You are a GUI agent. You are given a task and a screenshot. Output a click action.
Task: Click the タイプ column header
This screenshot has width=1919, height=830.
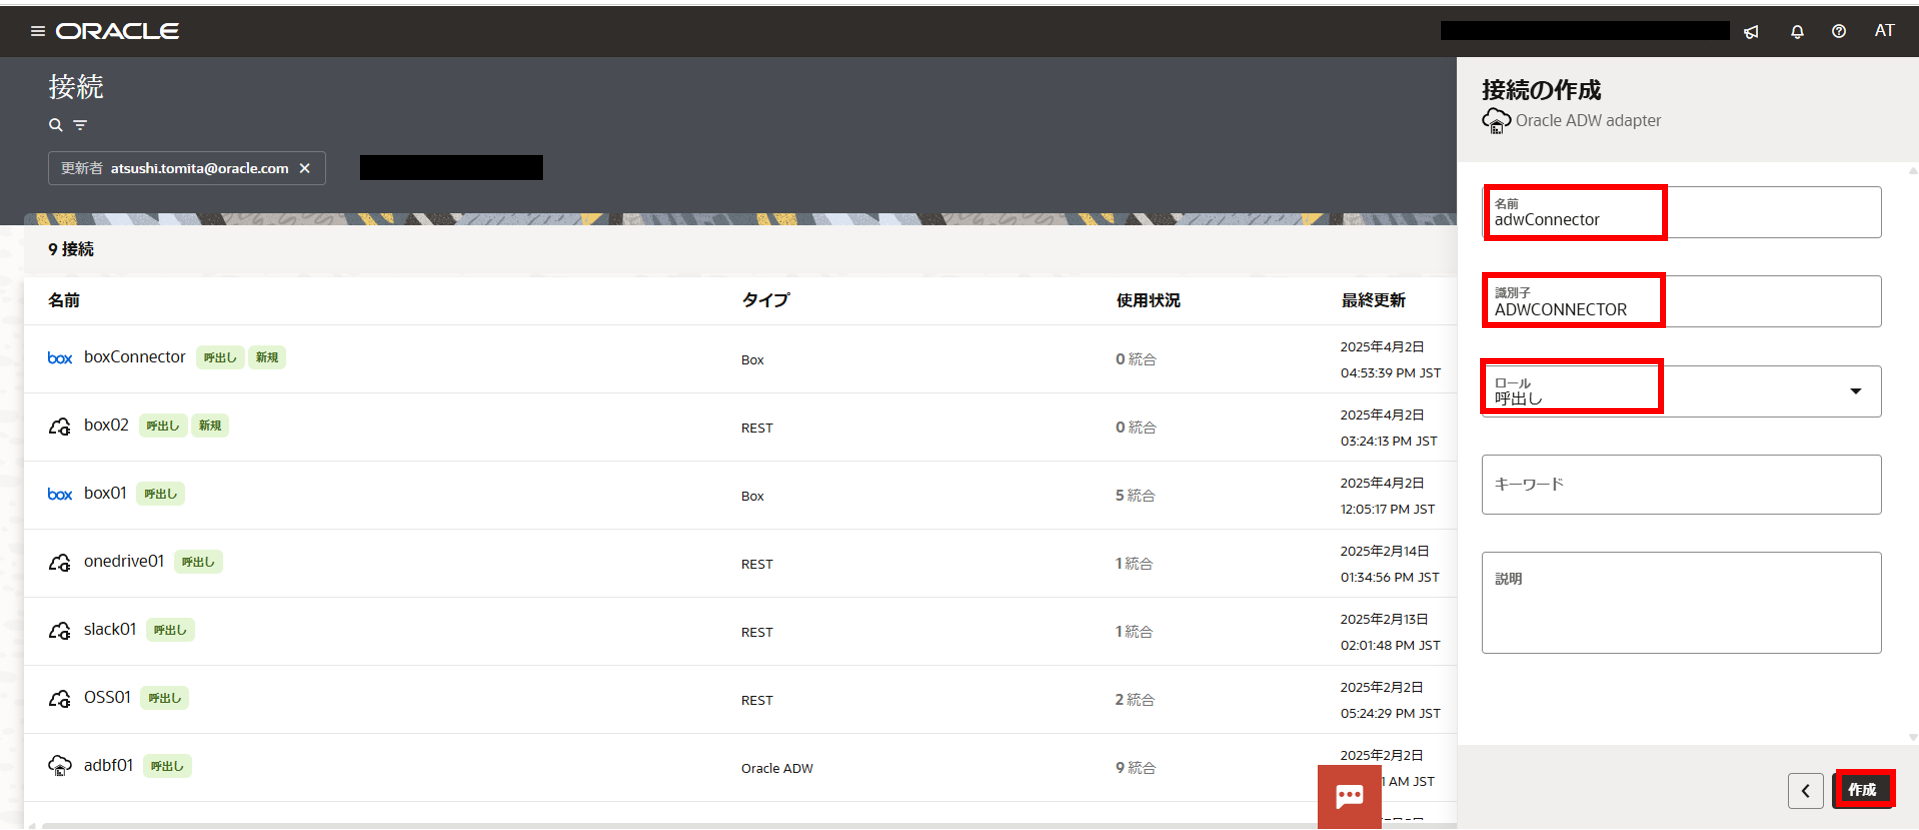coord(765,300)
